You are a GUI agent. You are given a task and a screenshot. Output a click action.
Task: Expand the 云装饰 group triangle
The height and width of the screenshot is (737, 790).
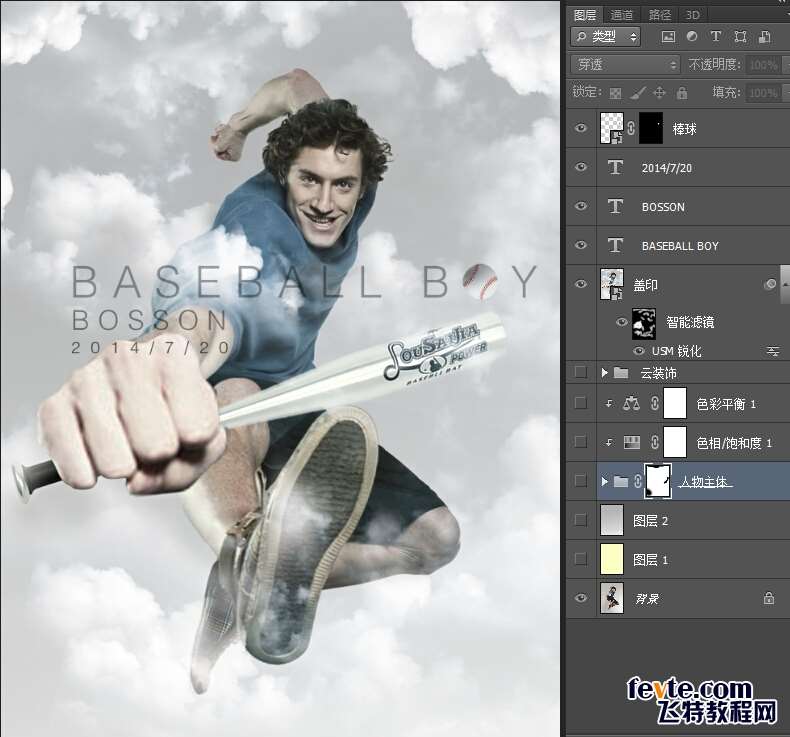pos(605,372)
